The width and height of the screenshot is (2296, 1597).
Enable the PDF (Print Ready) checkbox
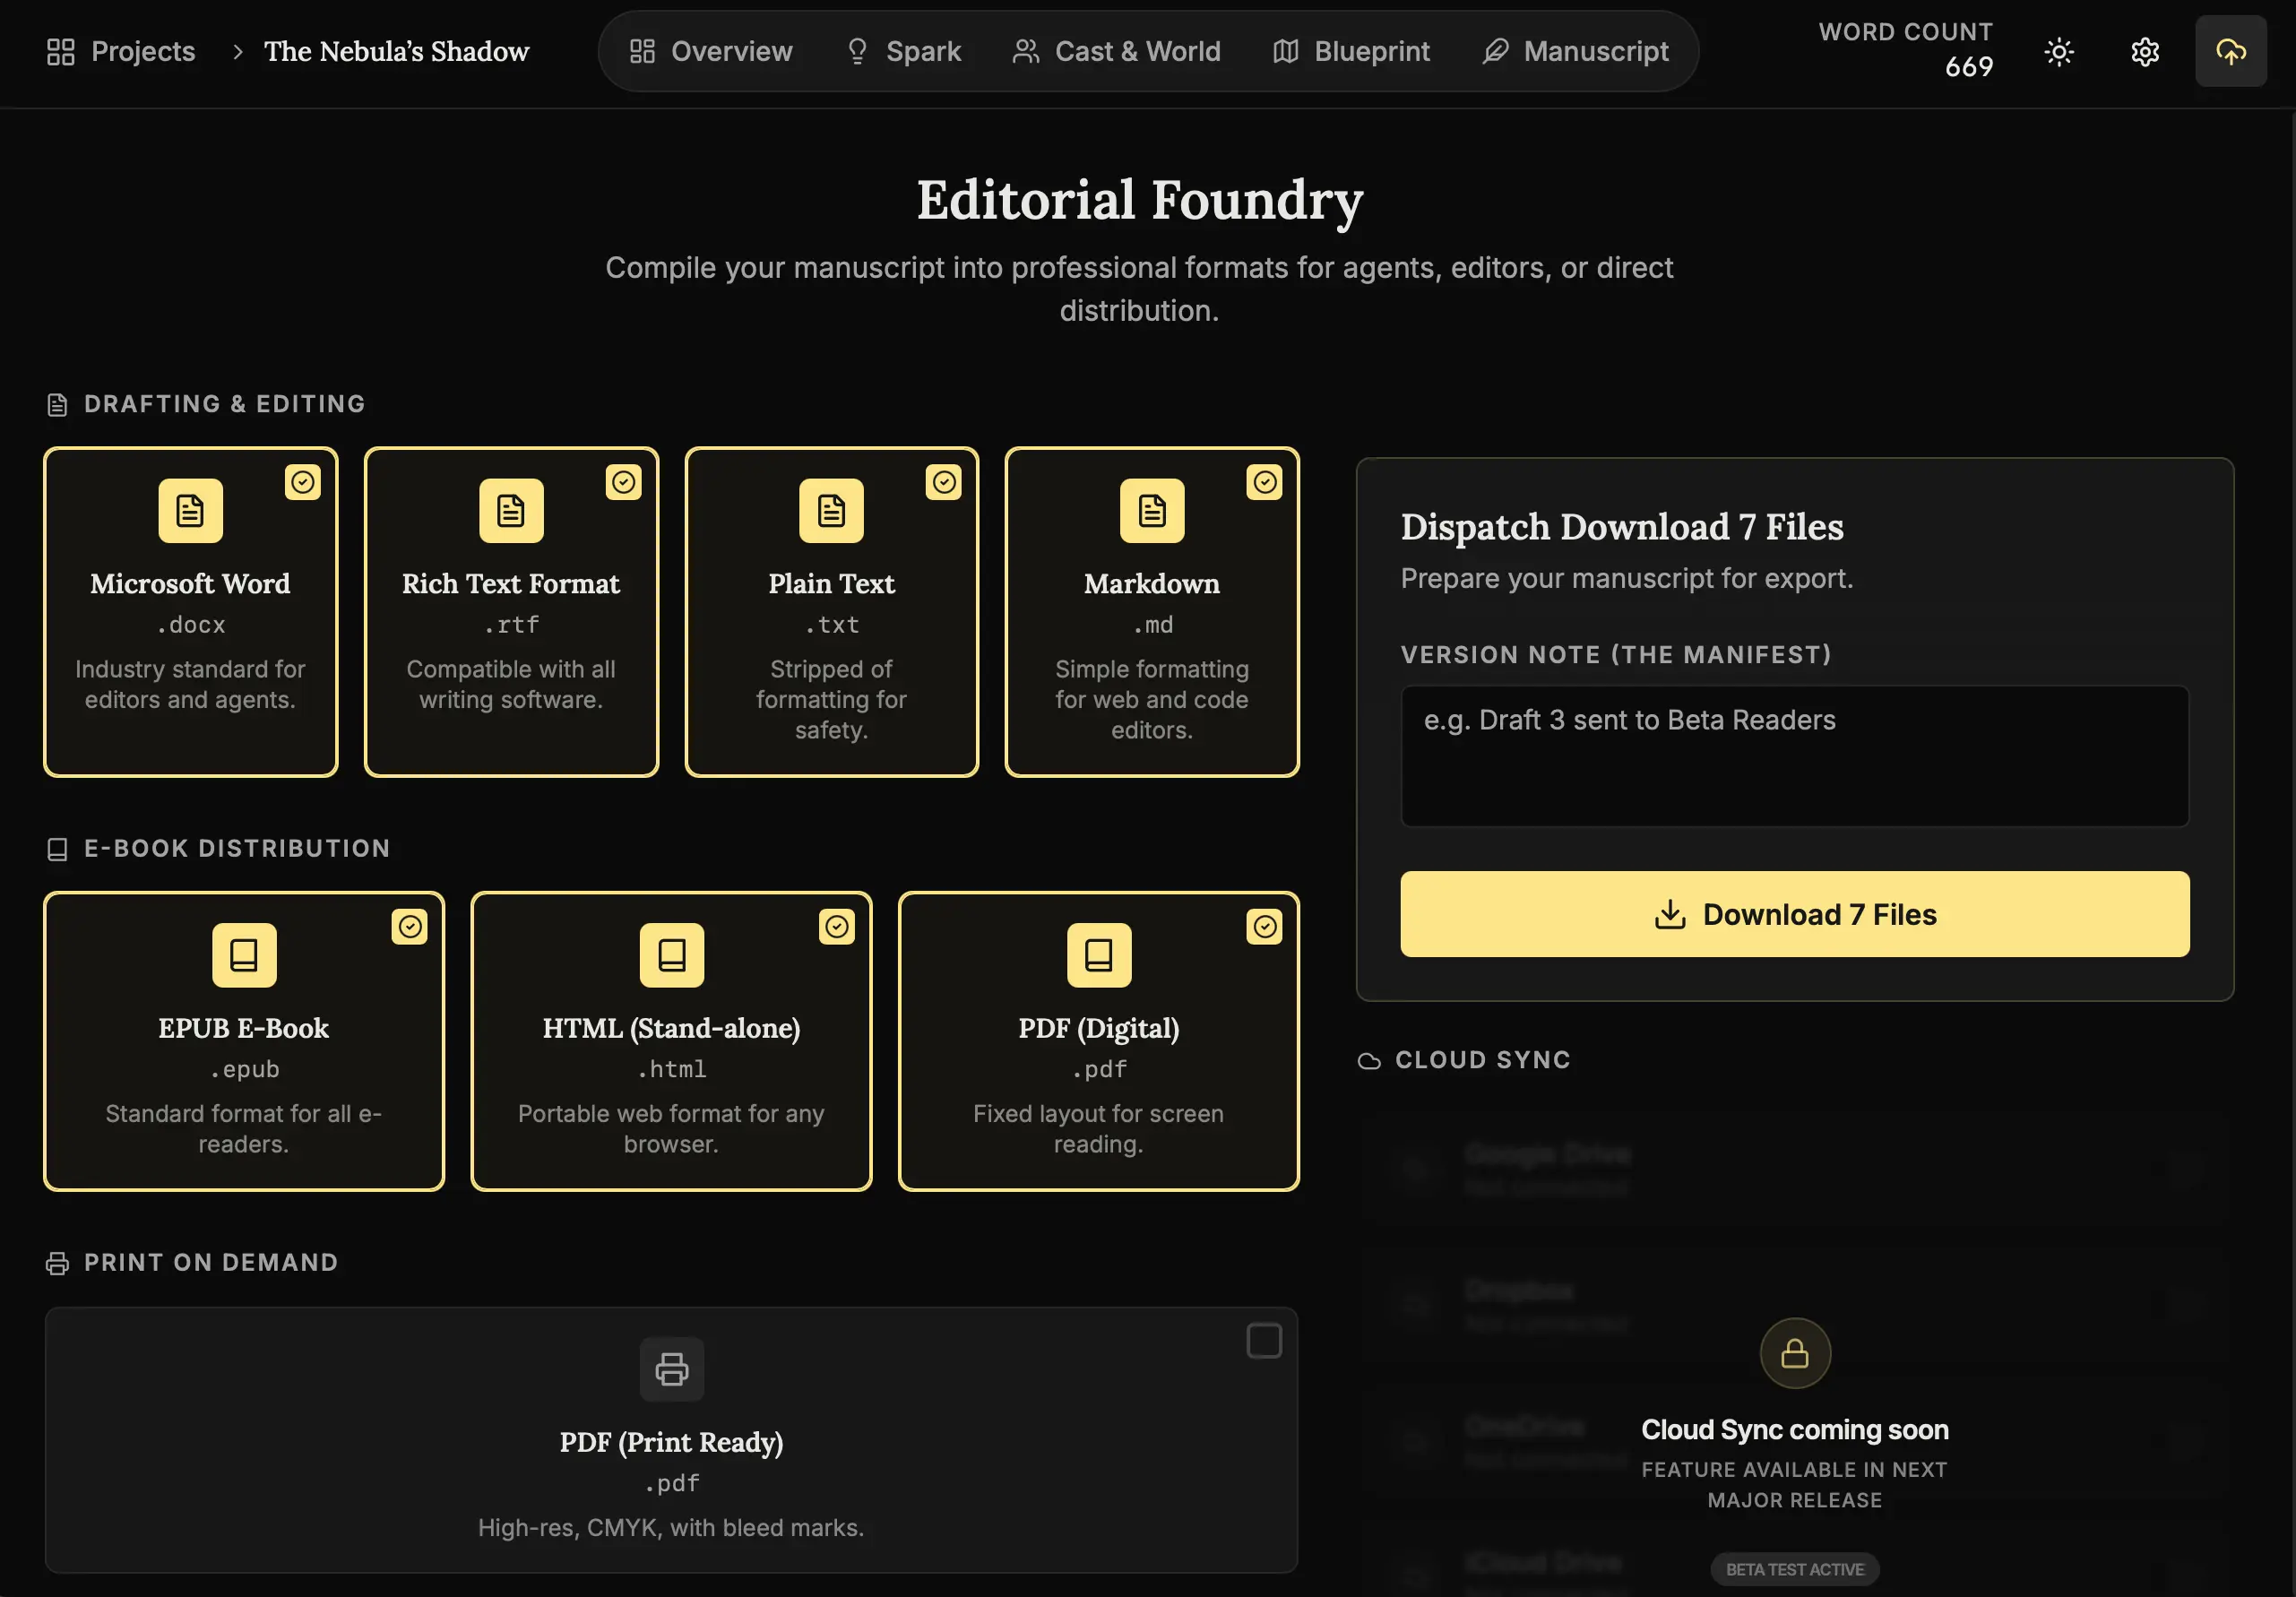tap(1264, 1341)
